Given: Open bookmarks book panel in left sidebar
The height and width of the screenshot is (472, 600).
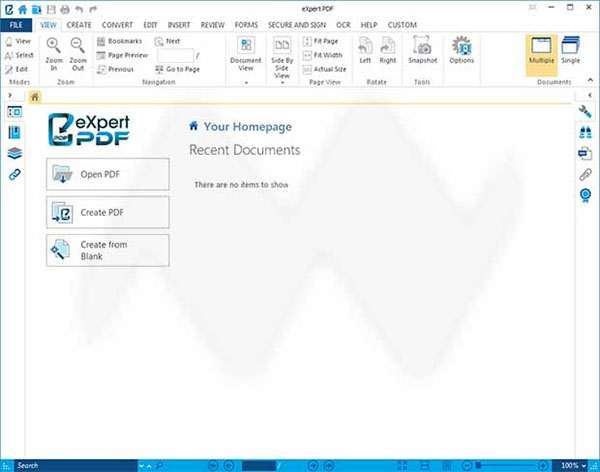Looking at the screenshot, I should [15, 132].
